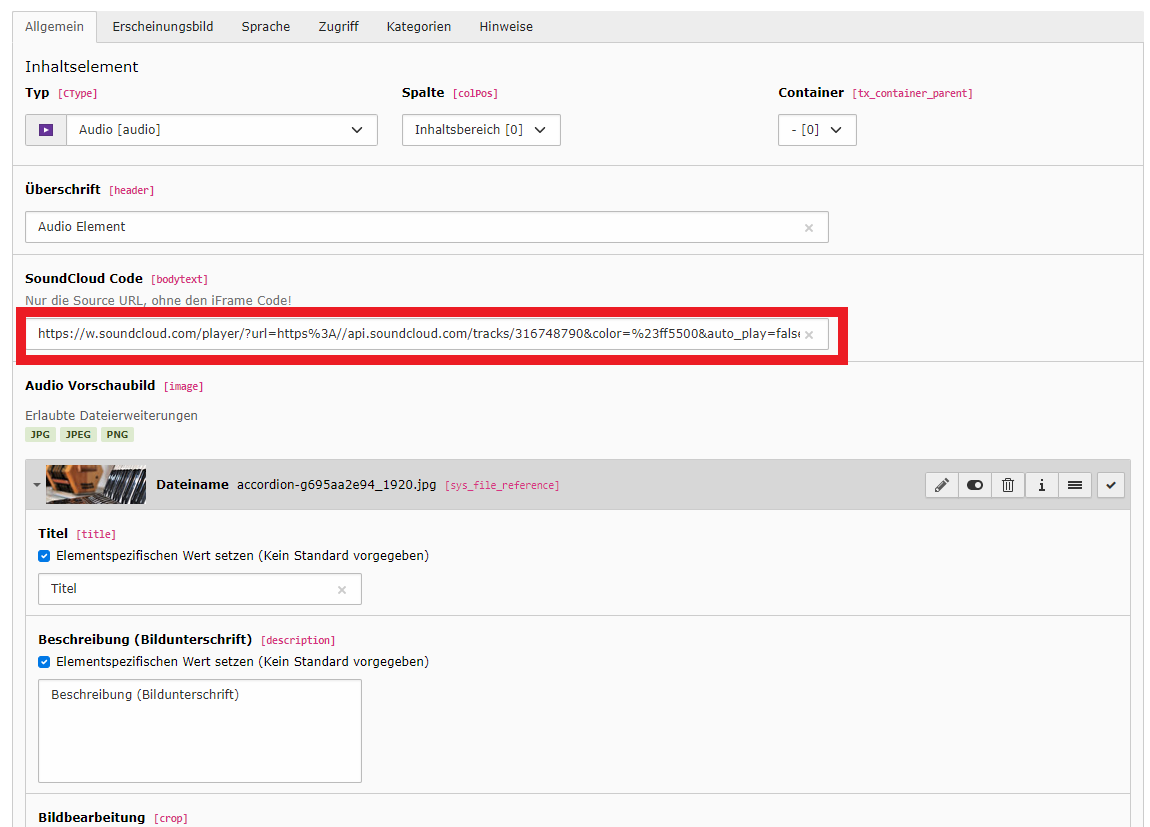Open the Spalte dropdown showing Inhaltsbereich [0]
The image size is (1150, 827).
pyautogui.click(x=481, y=130)
